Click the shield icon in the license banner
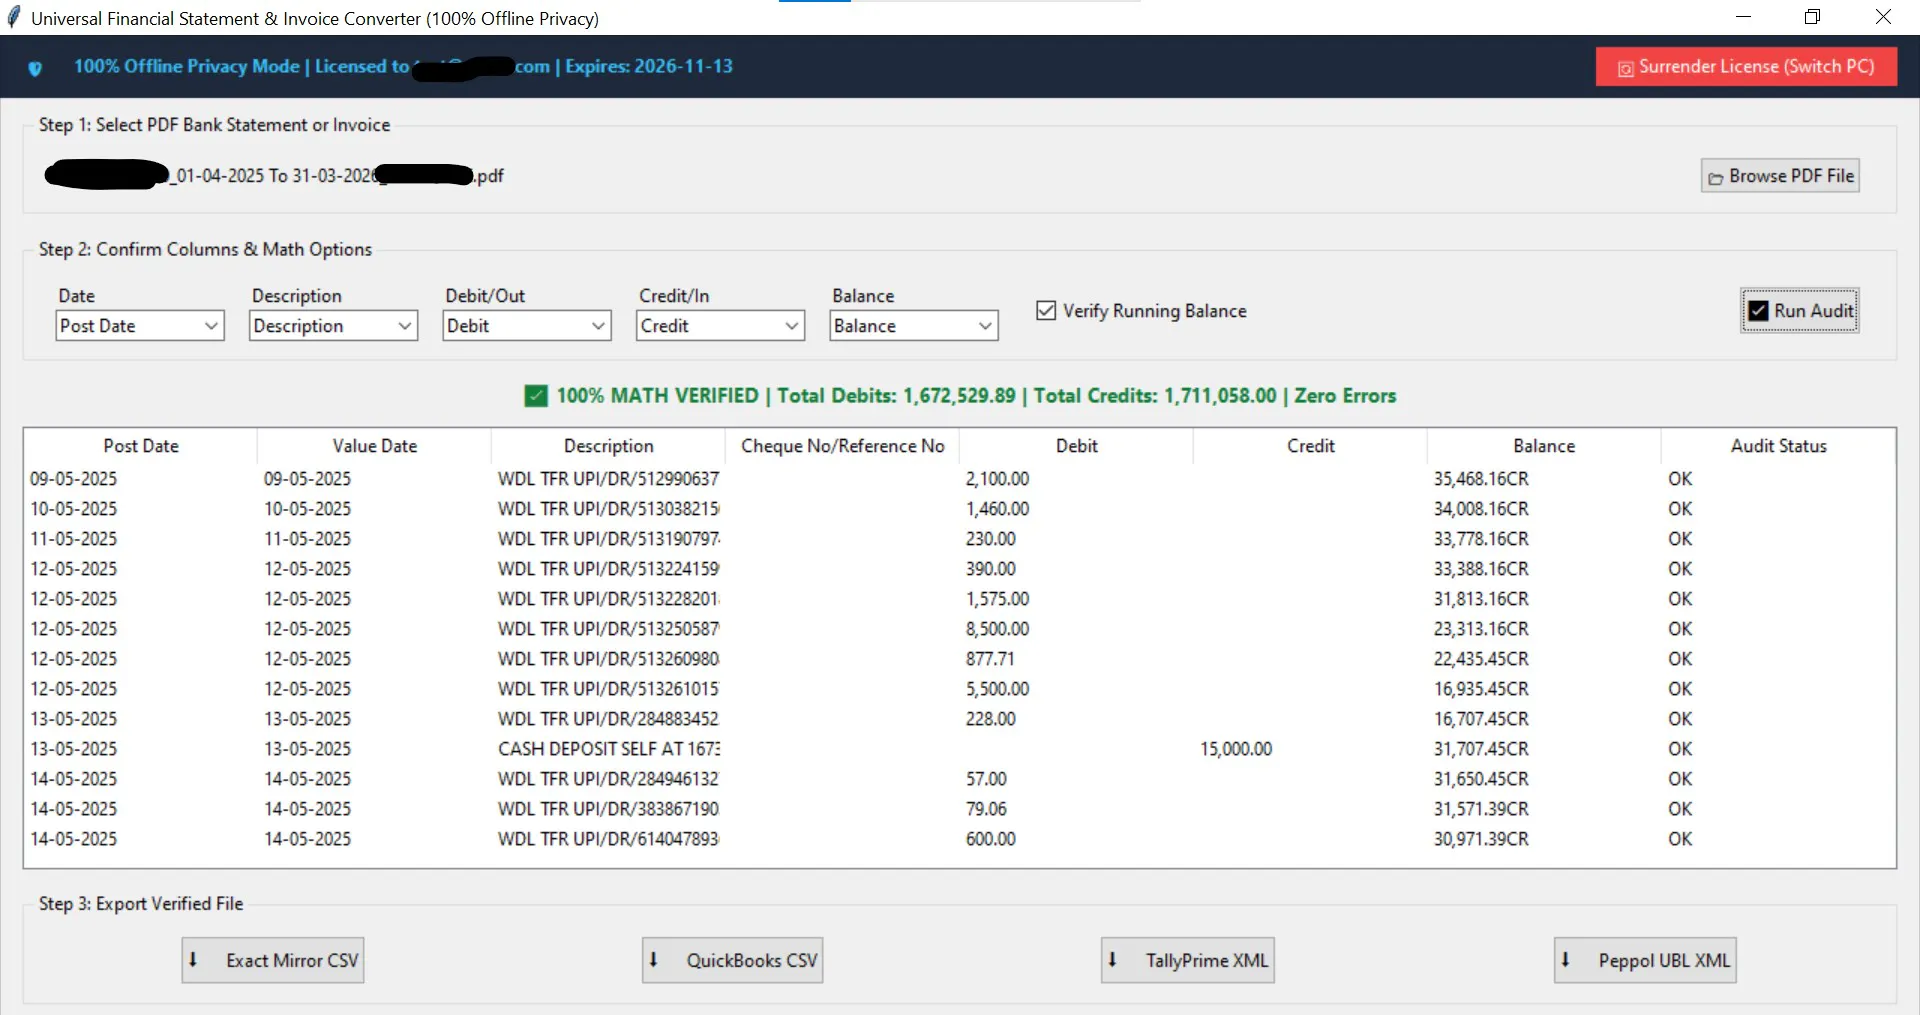The width and height of the screenshot is (1920, 1015). click(35, 68)
